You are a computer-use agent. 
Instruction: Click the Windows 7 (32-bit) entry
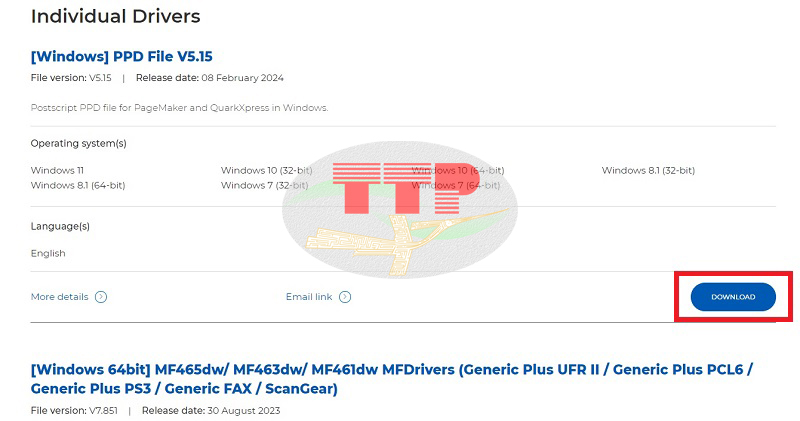264,185
